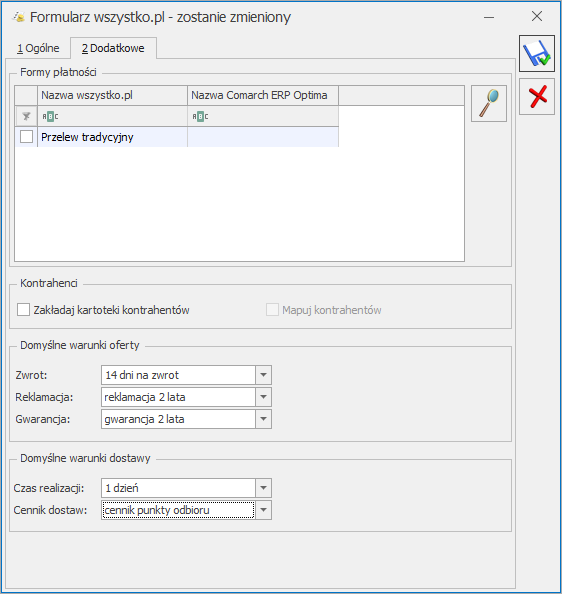Open the Czas realizacji dropdown
Viewport: 562px width, 594px height.
pos(264,488)
